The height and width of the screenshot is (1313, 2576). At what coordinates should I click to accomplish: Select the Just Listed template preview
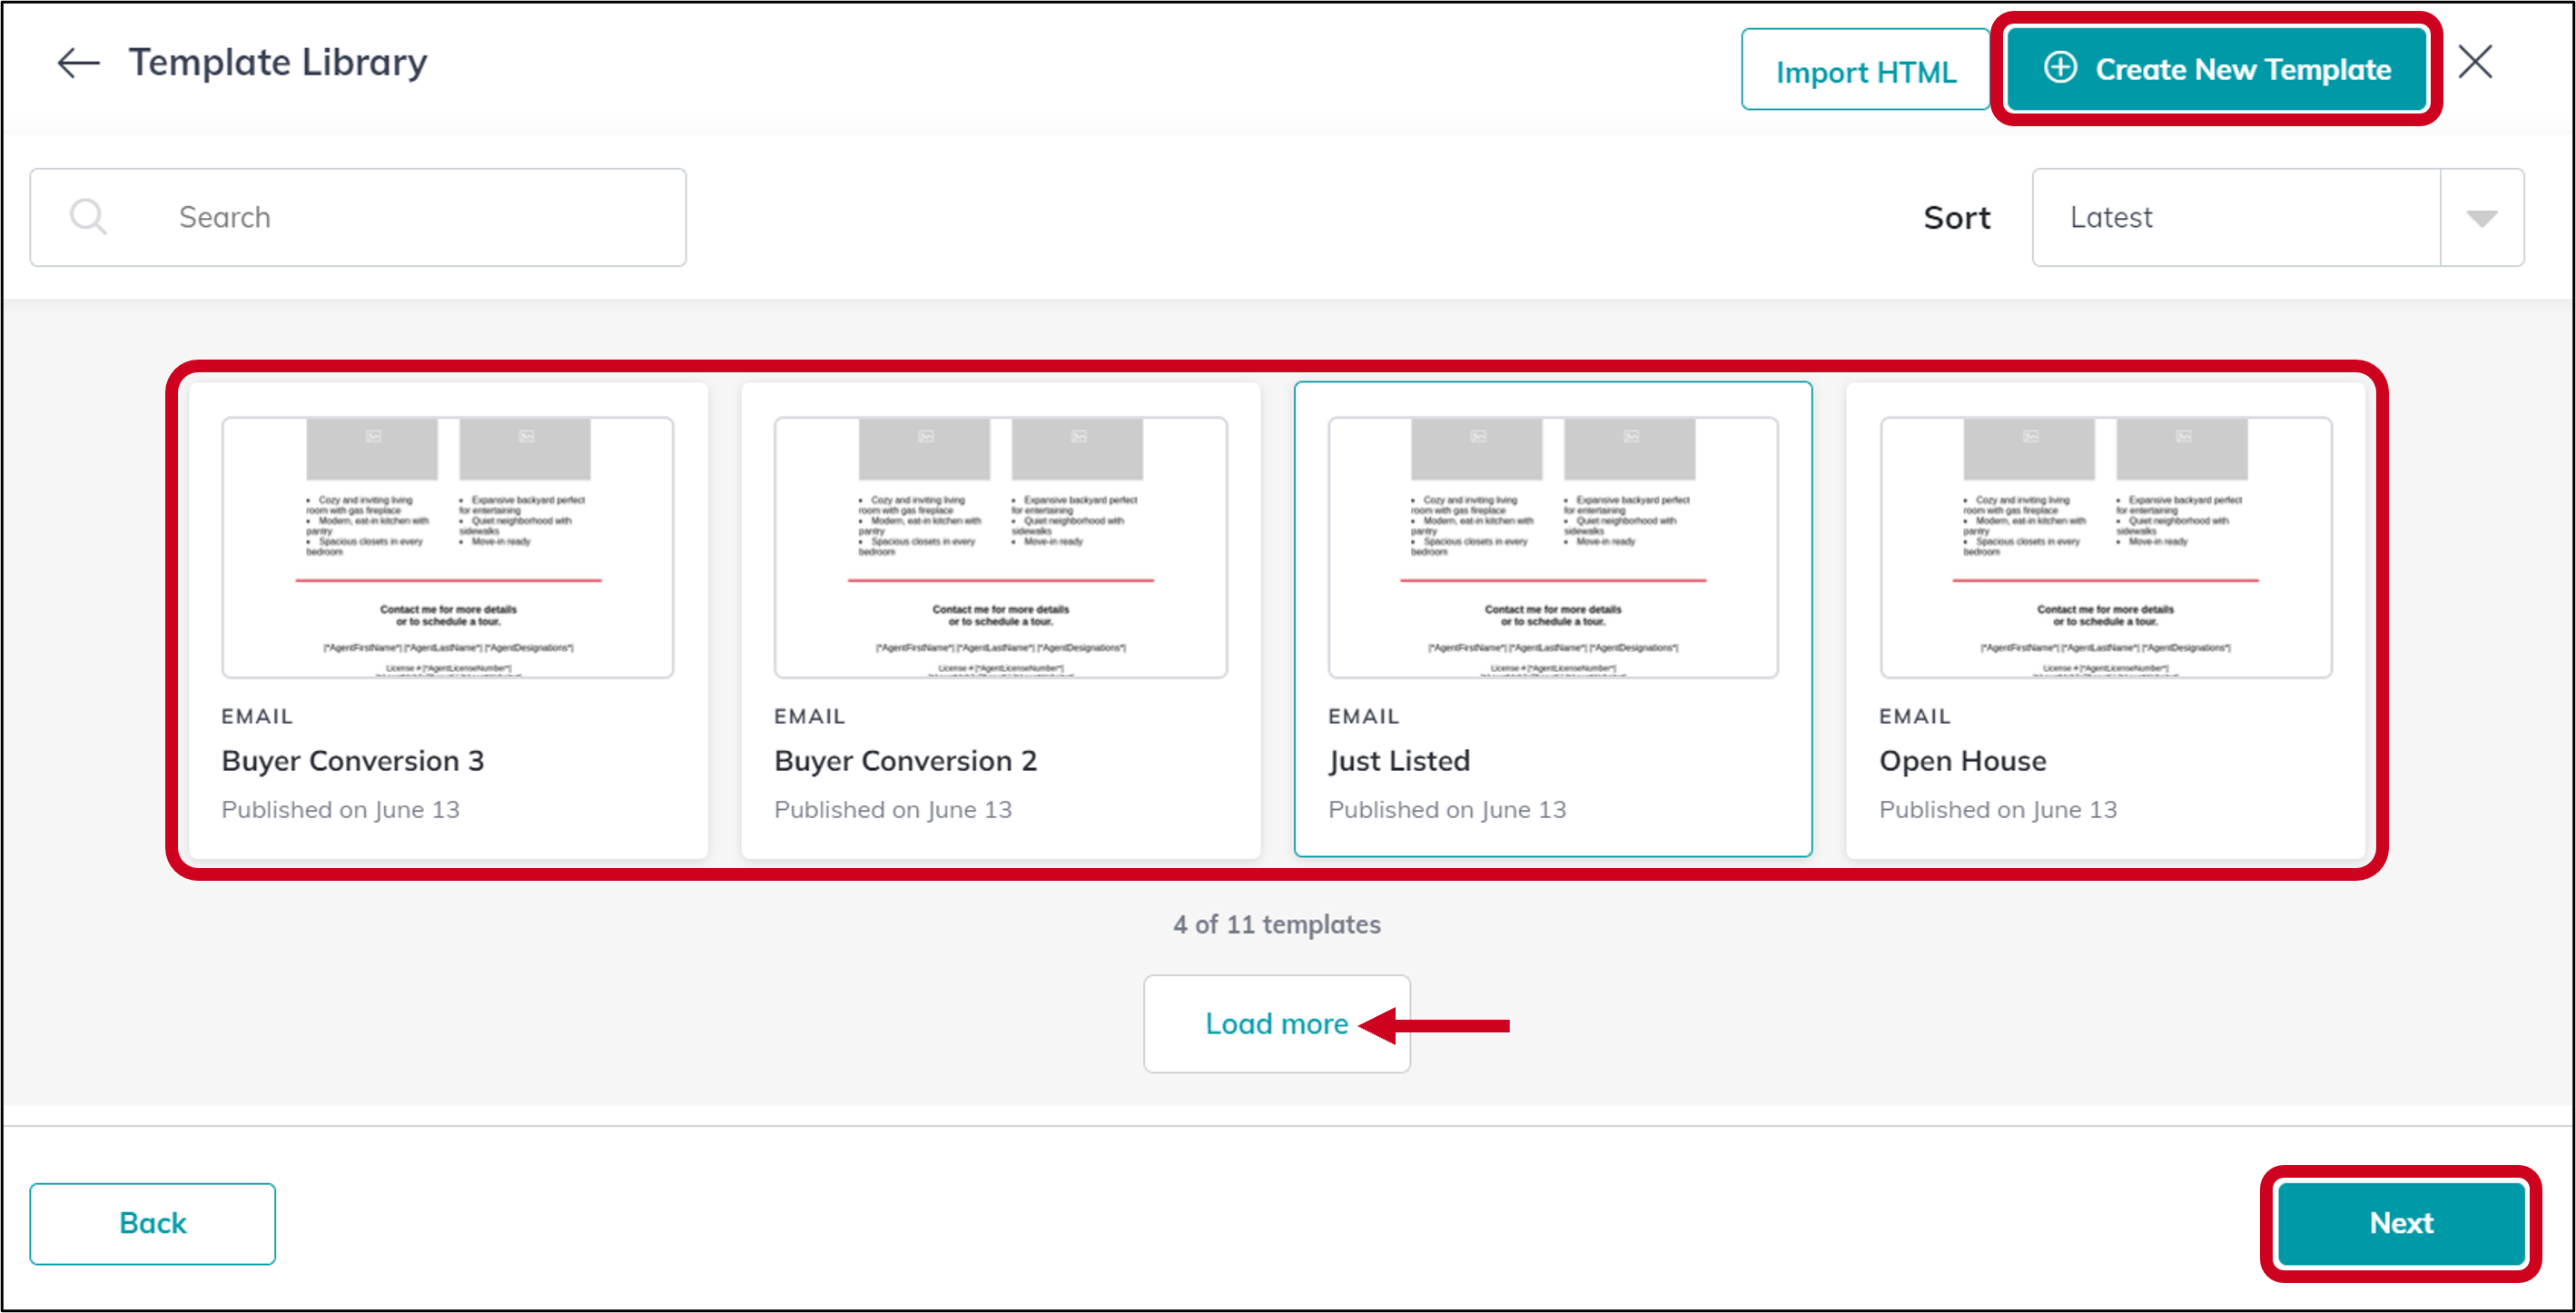click(x=1552, y=547)
